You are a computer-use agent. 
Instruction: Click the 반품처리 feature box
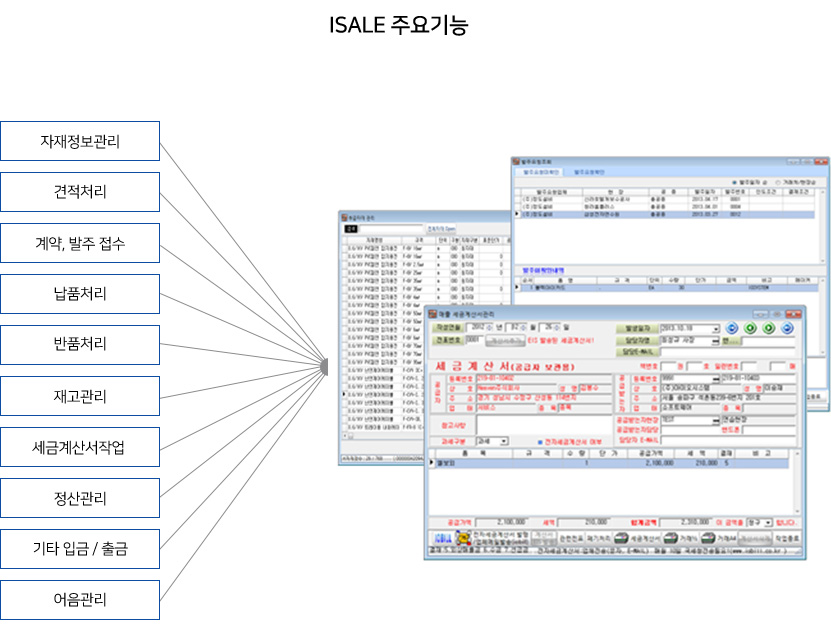pyautogui.click(x=80, y=345)
